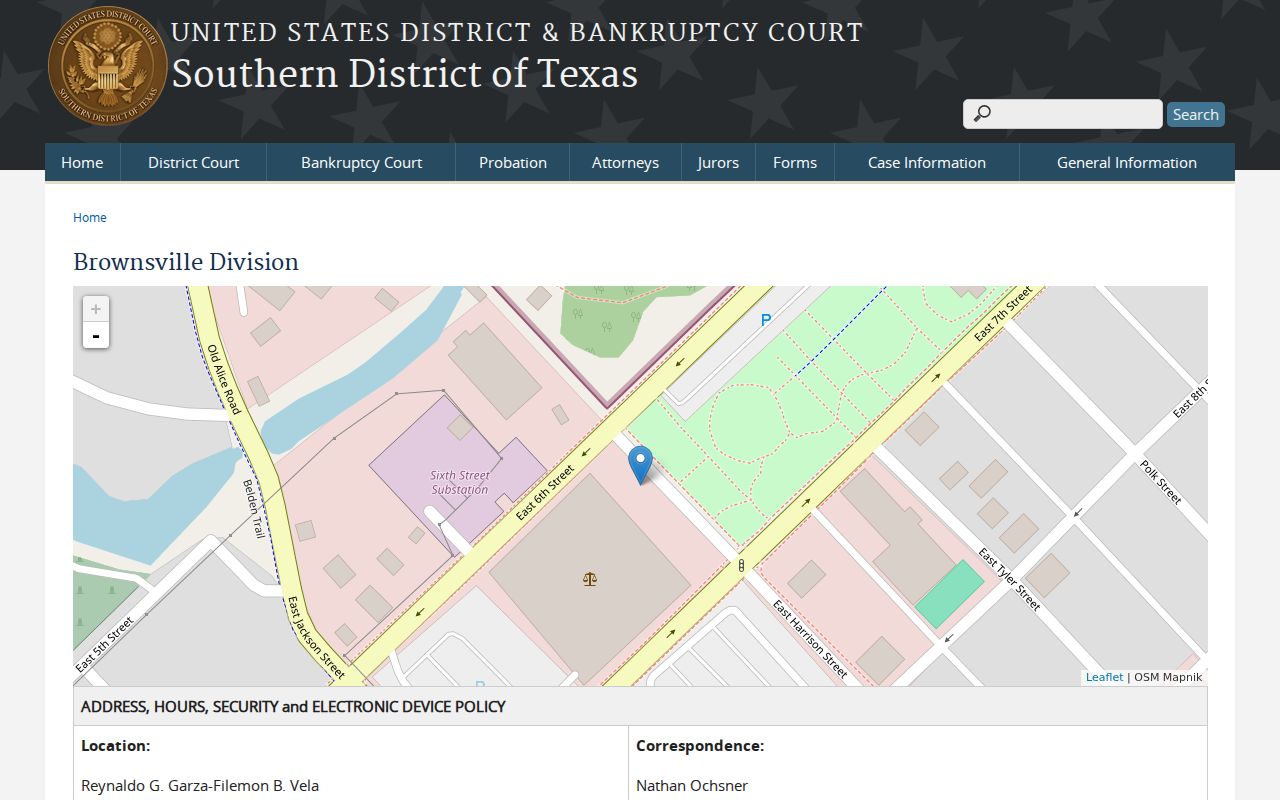Click the Location: label
The height and width of the screenshot is (800, 1280).
point(116,746)
